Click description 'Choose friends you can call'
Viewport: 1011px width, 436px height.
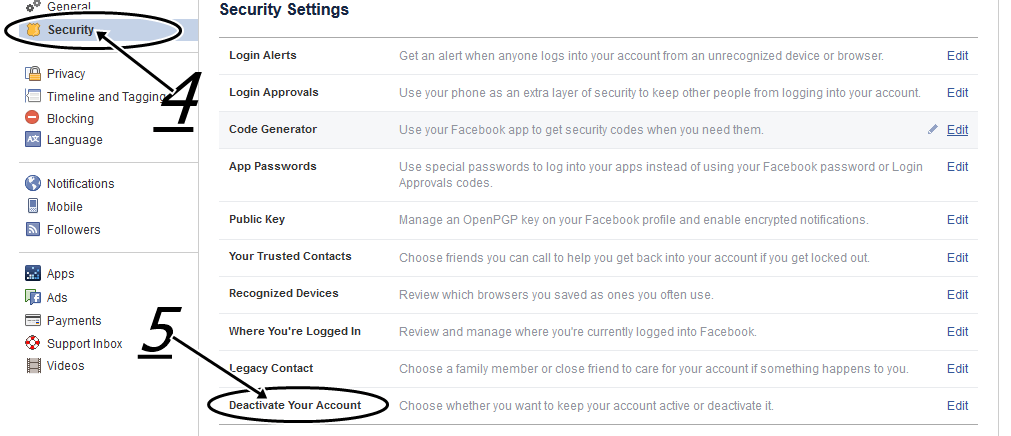tap(634, 258)
